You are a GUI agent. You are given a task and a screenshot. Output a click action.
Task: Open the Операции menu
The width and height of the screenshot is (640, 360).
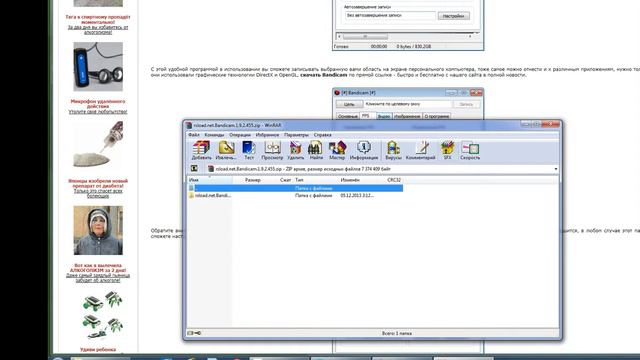click(x=240, y=135)
